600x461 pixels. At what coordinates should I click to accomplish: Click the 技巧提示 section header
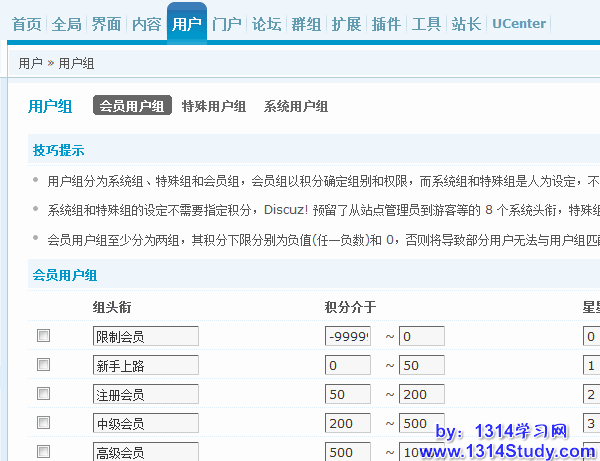pyautogui.click(x=59, y=151)
